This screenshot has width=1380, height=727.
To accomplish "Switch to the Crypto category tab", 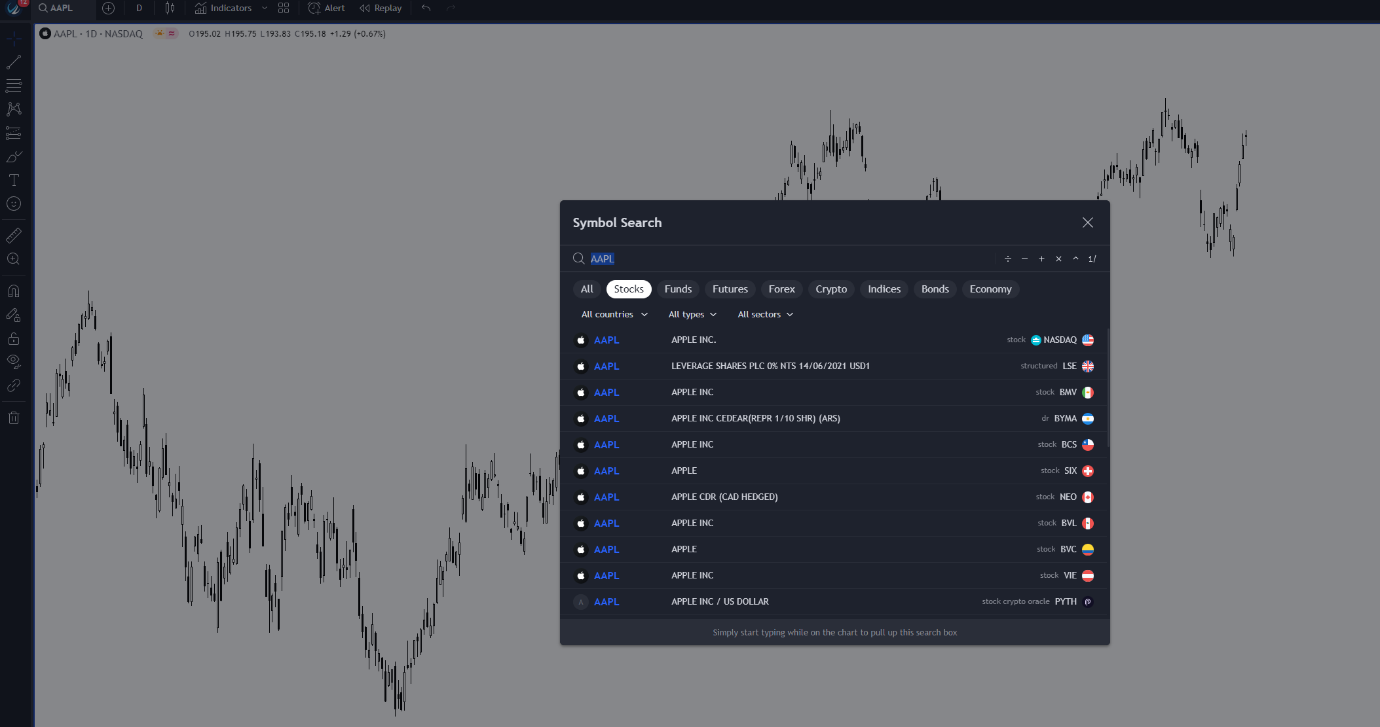I will pyautogui.click(x=831, y=289).
